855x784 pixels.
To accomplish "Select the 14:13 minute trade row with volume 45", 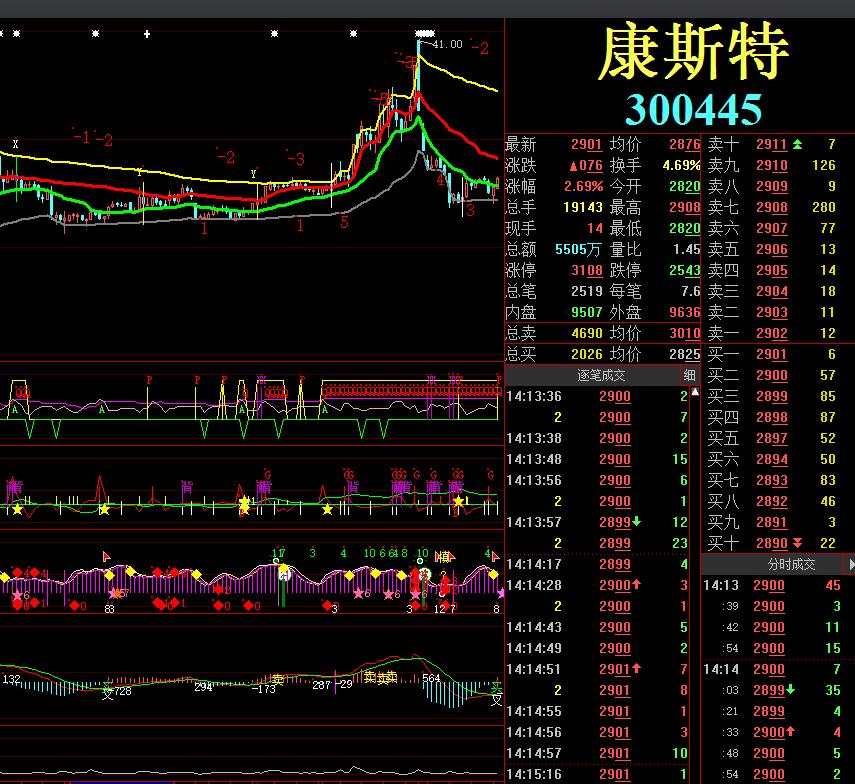I will [x=772, y=586].
